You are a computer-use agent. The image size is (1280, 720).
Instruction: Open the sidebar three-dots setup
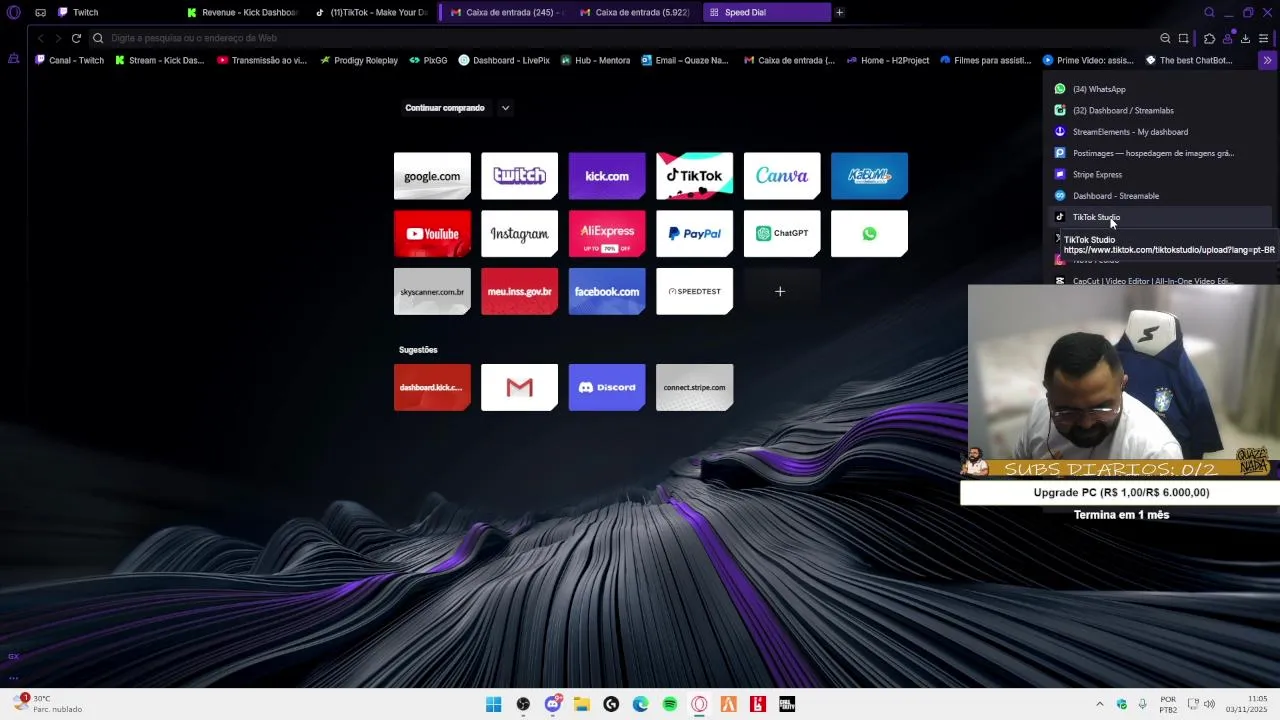[13, 677]
